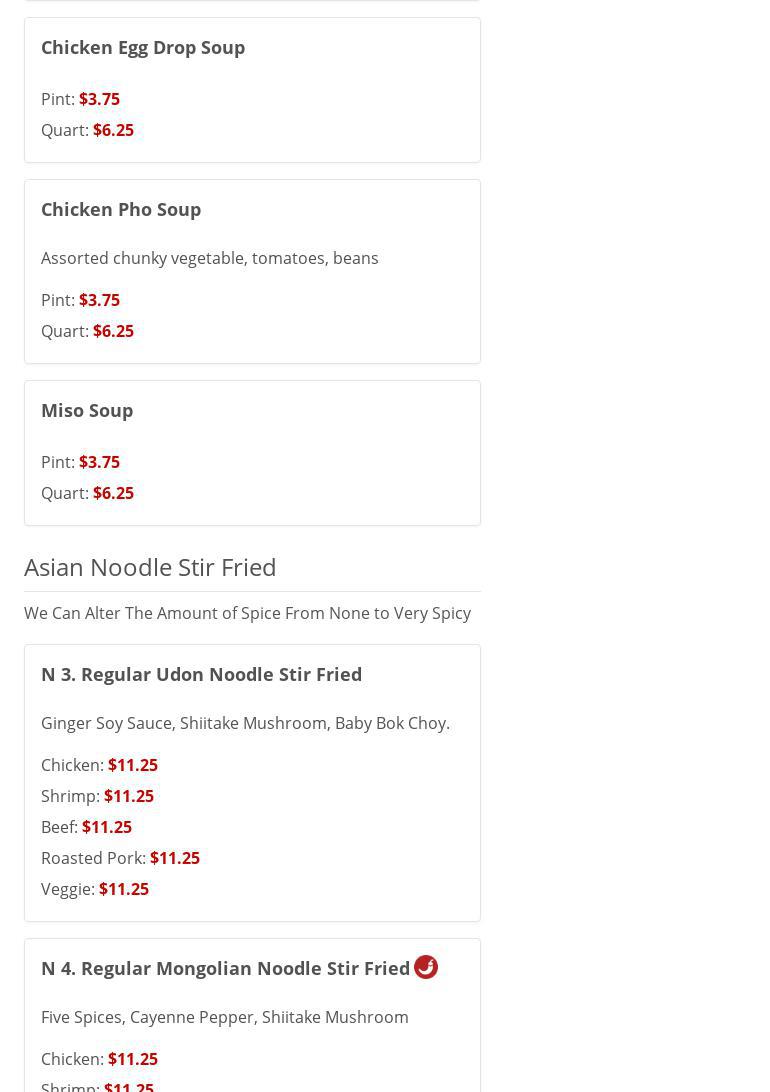Click the Asian Noodle Stir Fried heading
770x1092 pixels.
pos(150,567)
